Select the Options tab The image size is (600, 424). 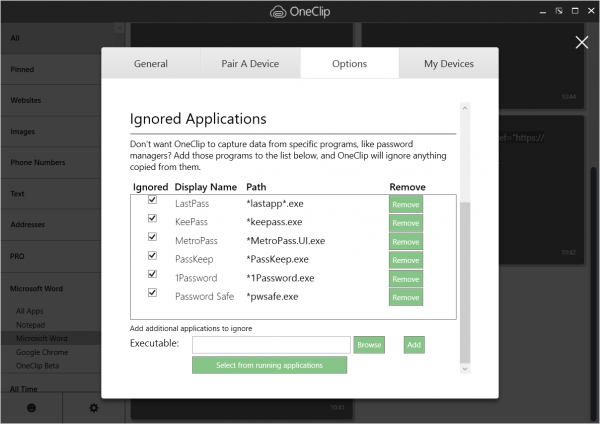[x=349, y=64]
